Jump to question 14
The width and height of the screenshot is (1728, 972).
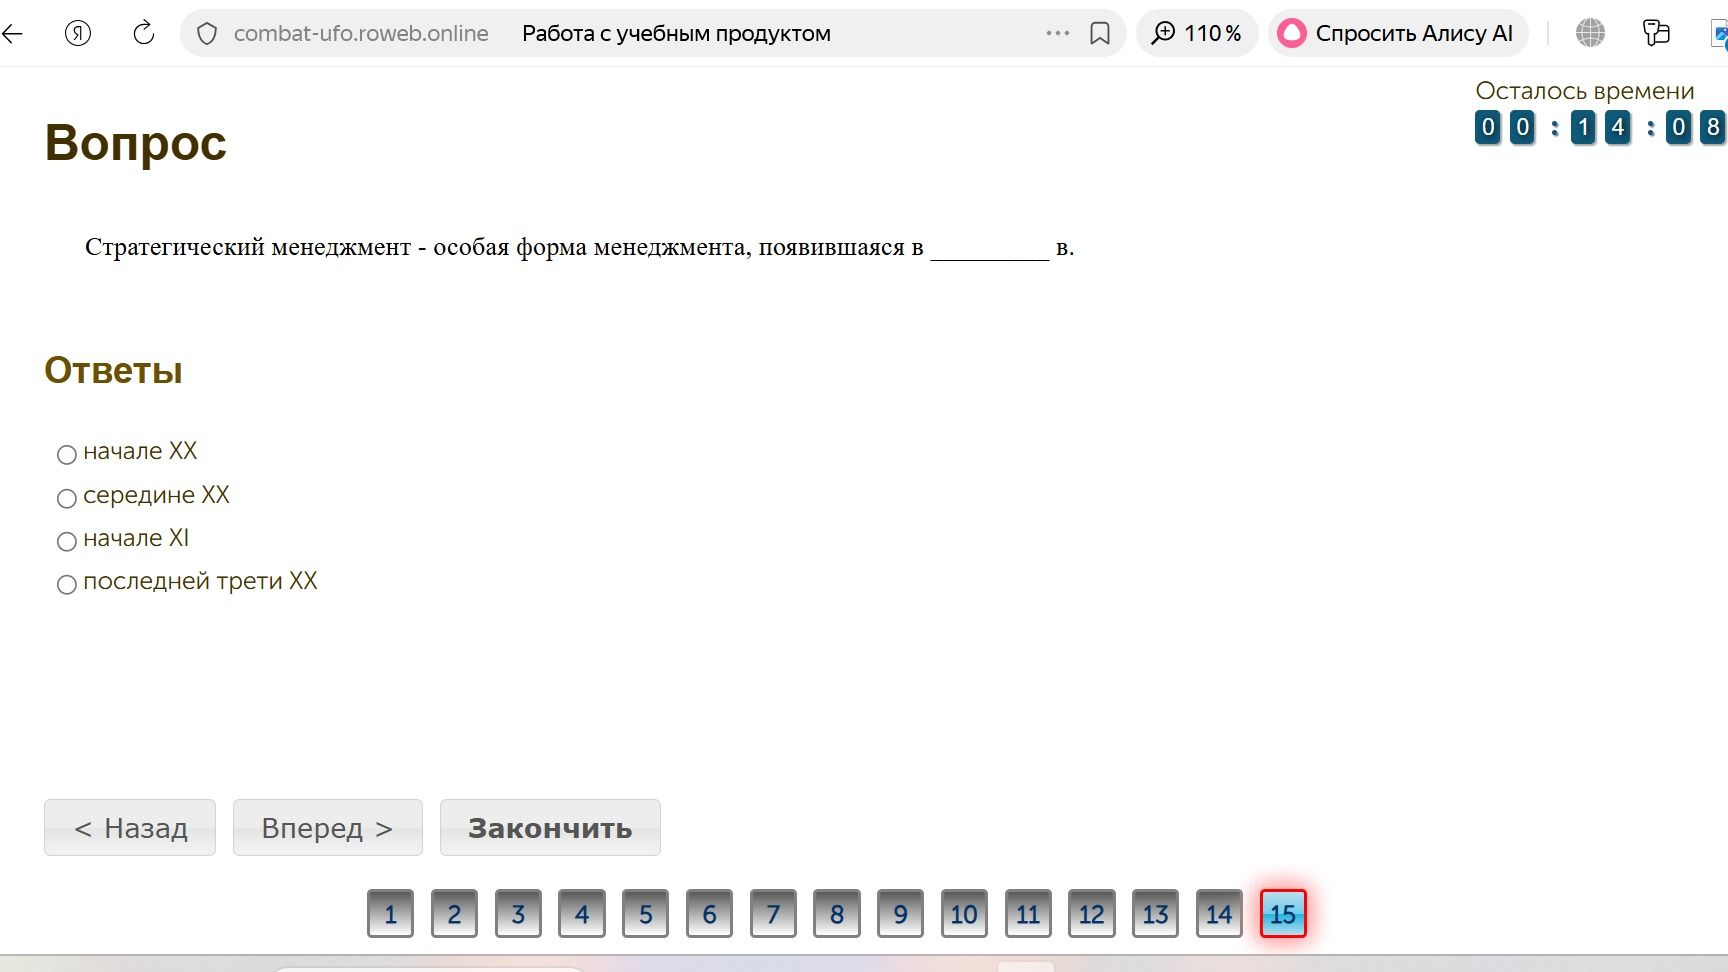tap(1219, 914)
